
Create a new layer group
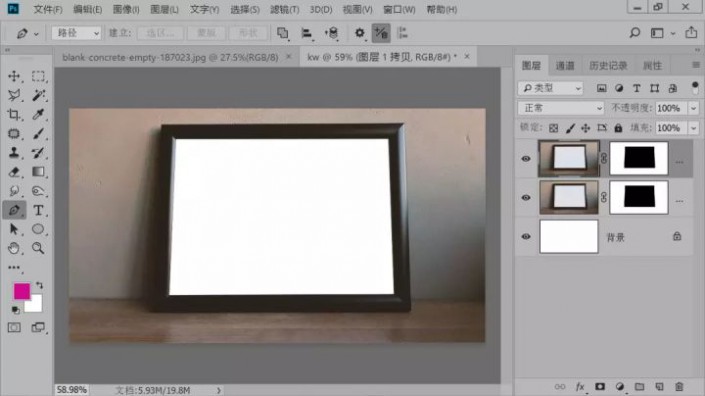click(639, 387)
